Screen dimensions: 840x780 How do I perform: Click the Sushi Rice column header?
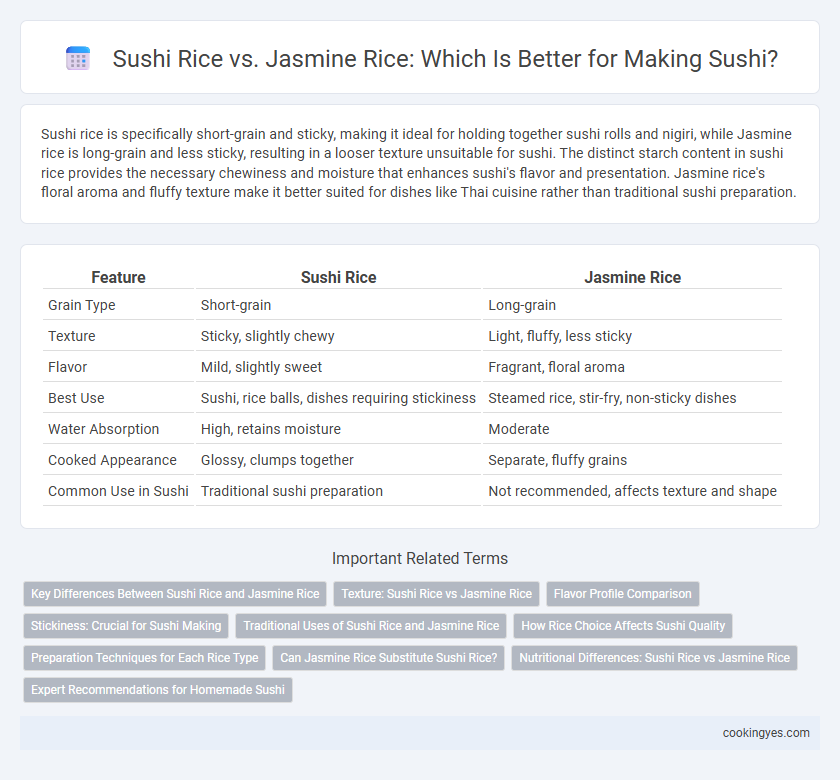pyautogui.click(x=339, y=278)
